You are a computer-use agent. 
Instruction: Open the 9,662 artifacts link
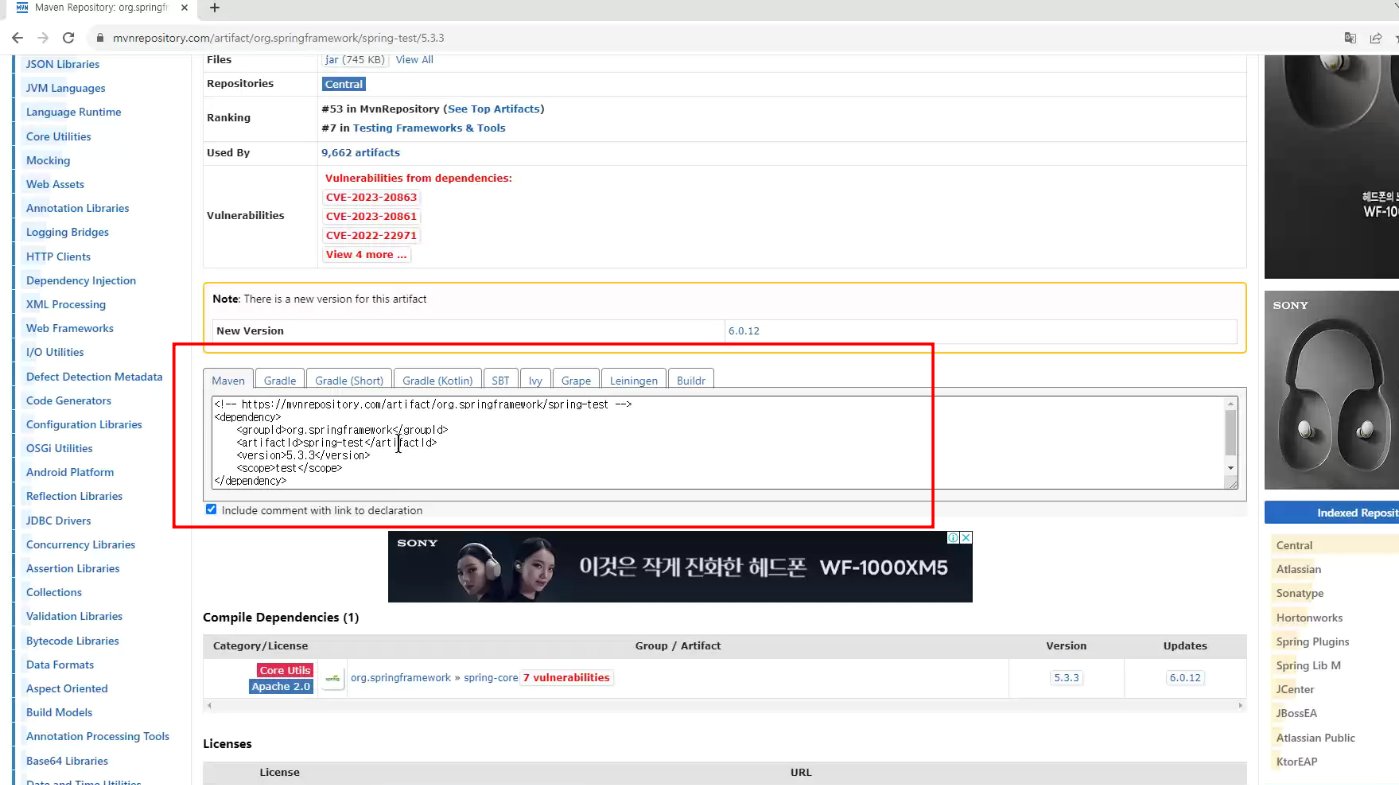pos(360,153)
